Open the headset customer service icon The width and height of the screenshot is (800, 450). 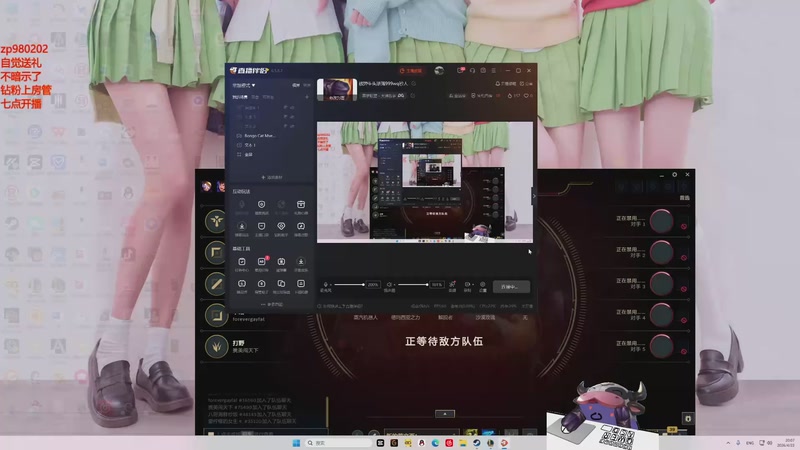(472, 70)
